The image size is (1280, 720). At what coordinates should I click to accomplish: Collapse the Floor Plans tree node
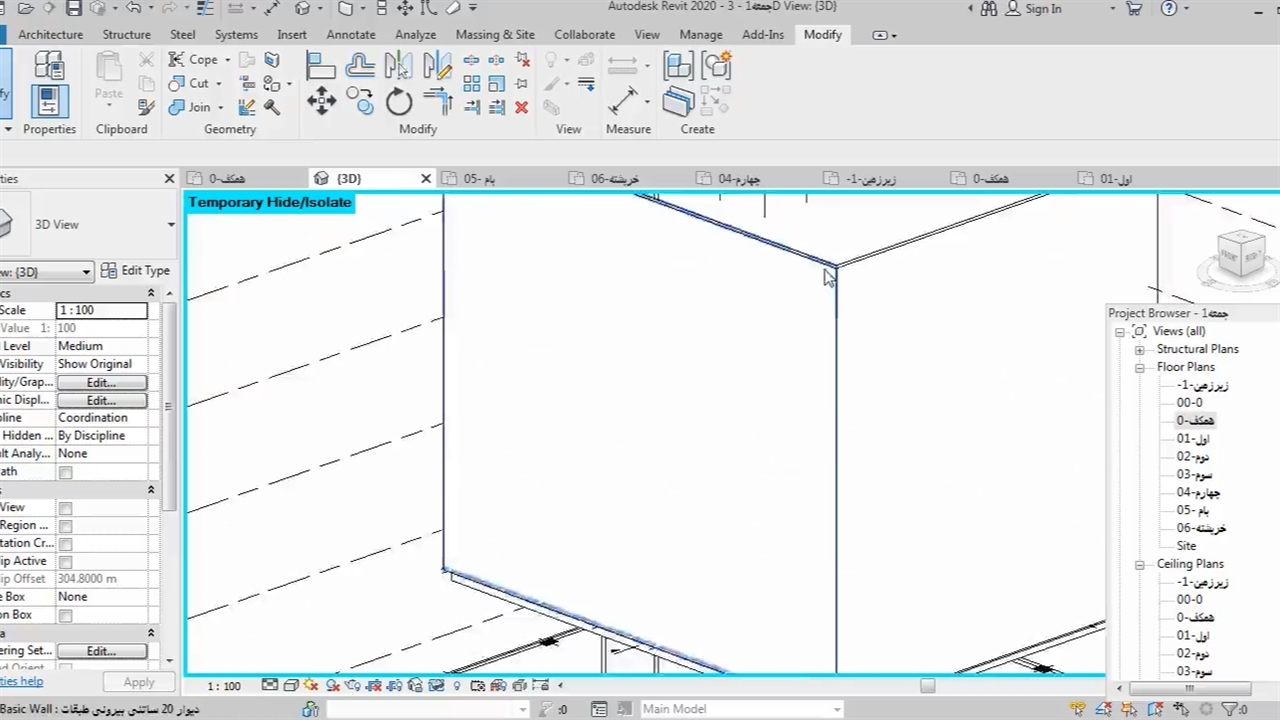1139,368
